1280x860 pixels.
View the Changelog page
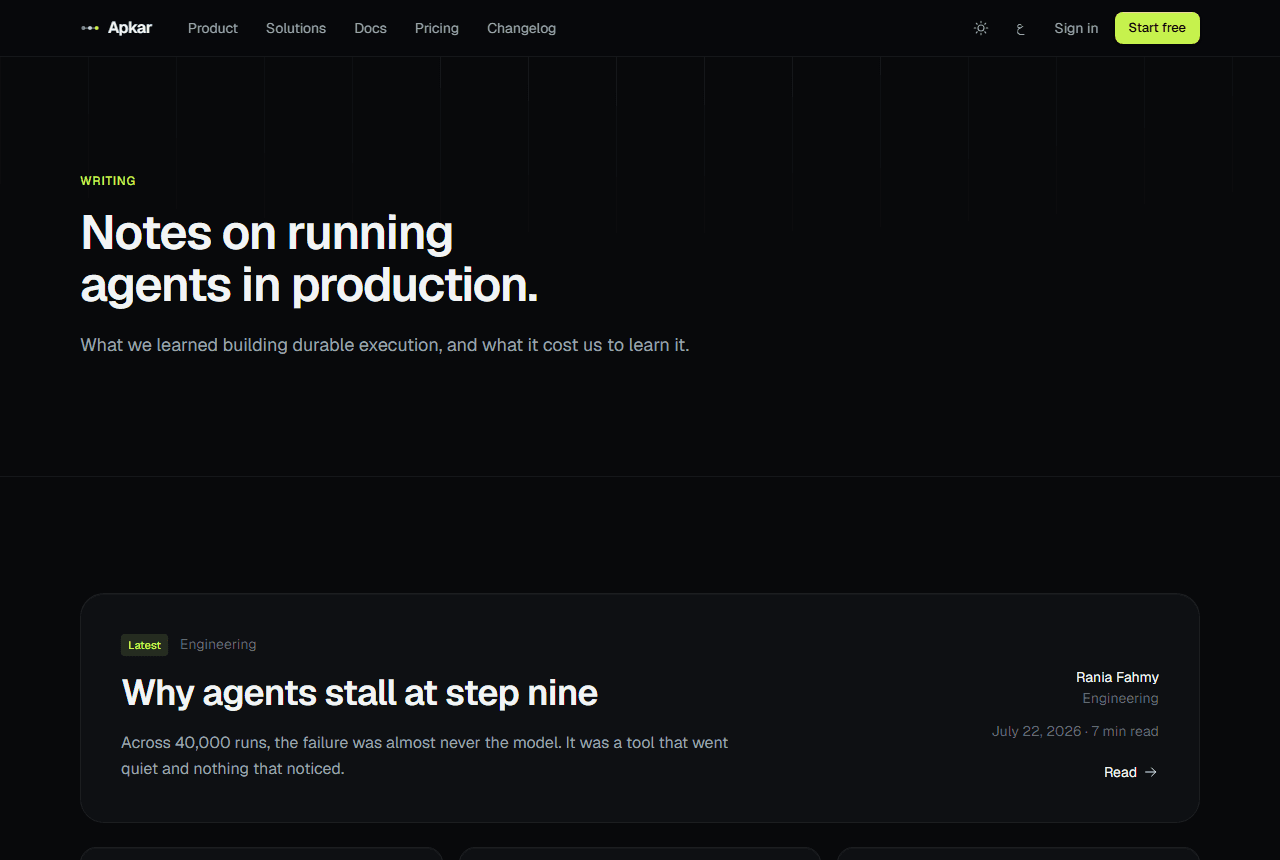click(521, 28)
